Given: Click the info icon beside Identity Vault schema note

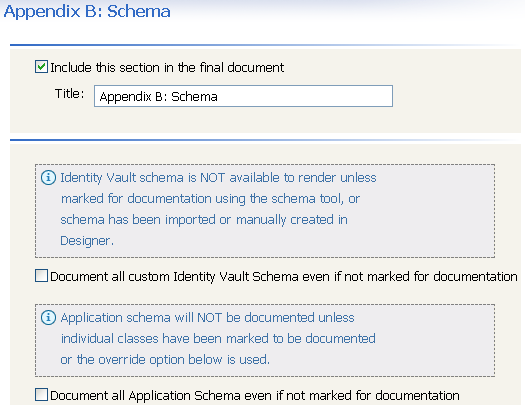Looking at the screenshot, I should point(48,177).
